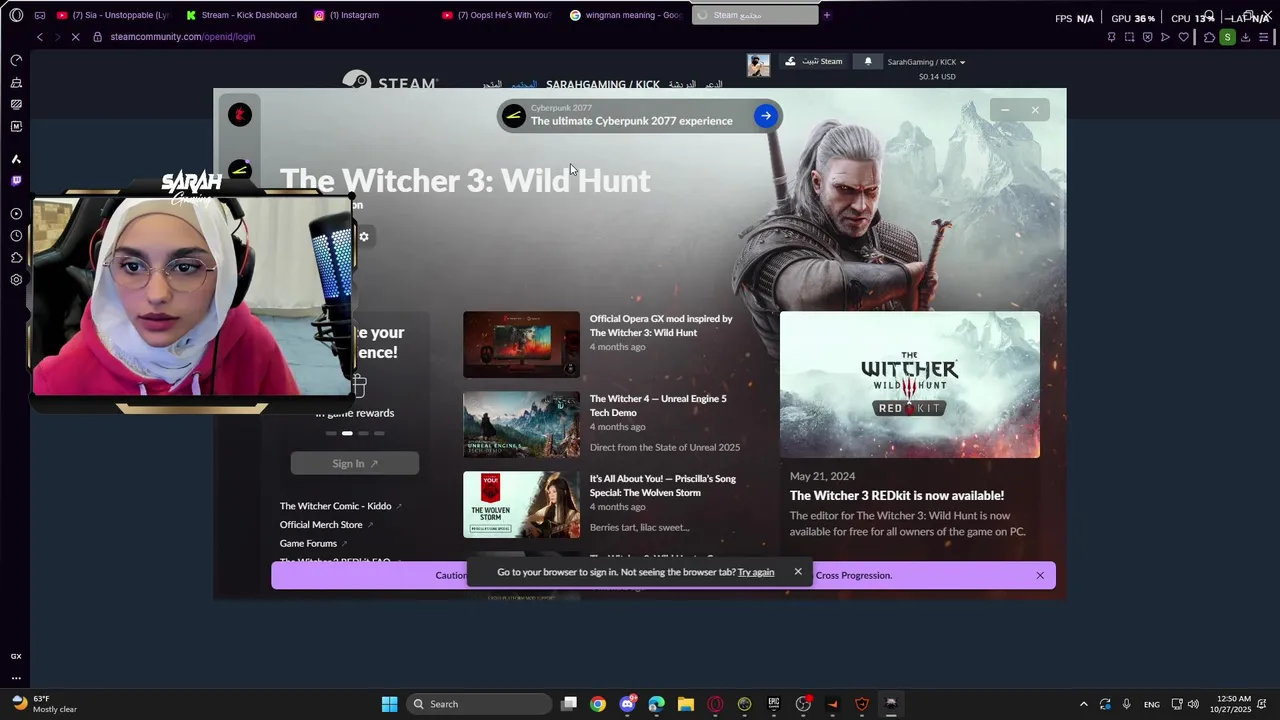Open Game Forums link

(313, 544)
